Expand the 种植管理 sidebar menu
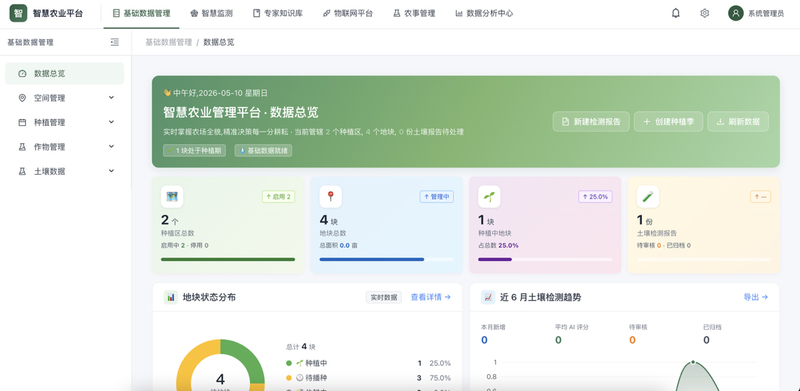Viewport: 800px width, 391px height. click(x=64, y=123)
